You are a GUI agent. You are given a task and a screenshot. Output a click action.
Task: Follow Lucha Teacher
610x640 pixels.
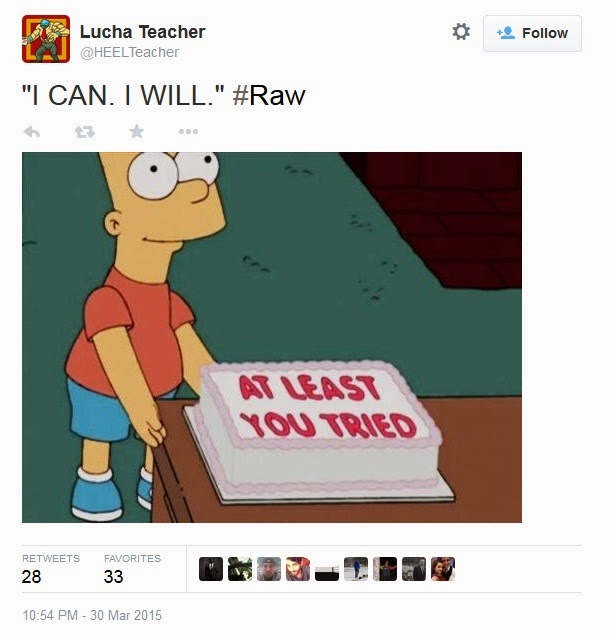click(x=532, y=33)
